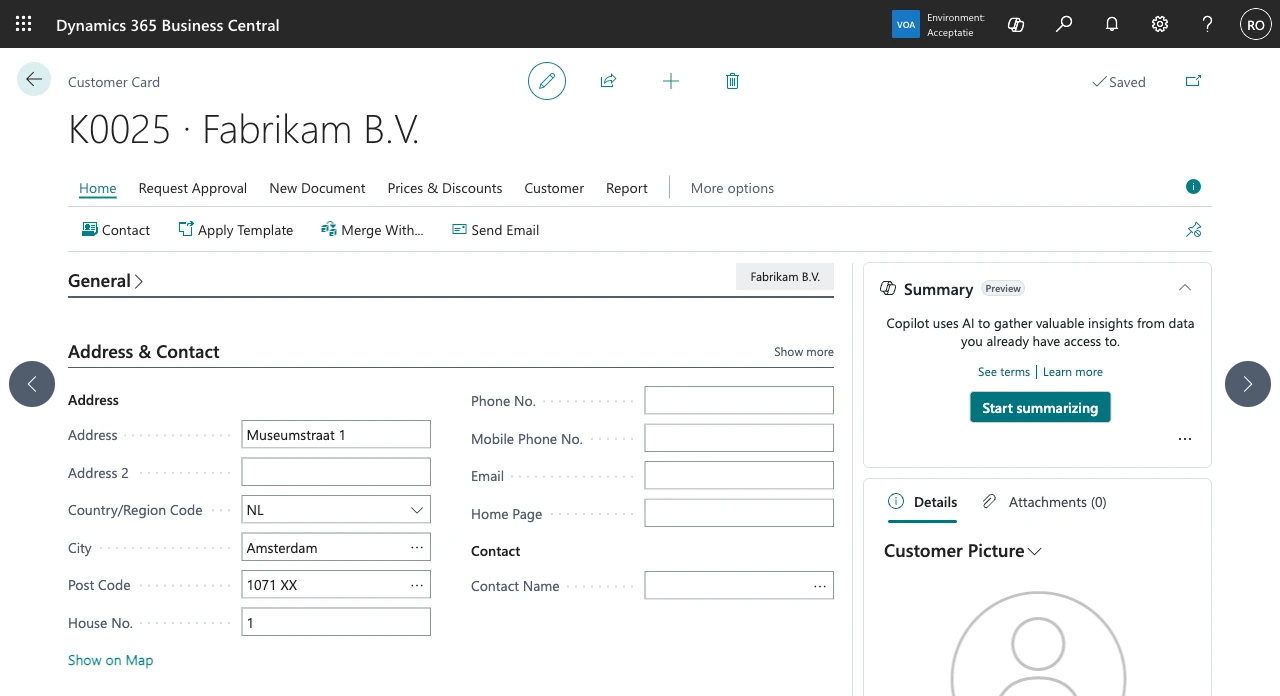Create a new record with plus icon
Image resolution: width=1280 pixels, height=696 pixels.
click(671, 81)
